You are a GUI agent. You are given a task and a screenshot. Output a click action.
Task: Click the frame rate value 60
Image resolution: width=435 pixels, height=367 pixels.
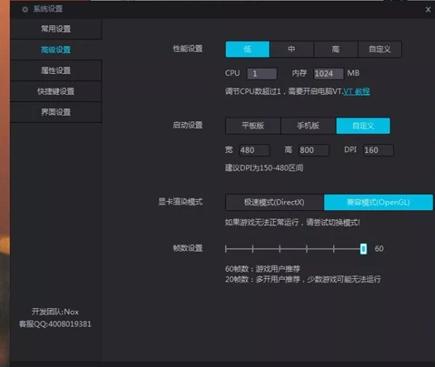click(379, 249)
